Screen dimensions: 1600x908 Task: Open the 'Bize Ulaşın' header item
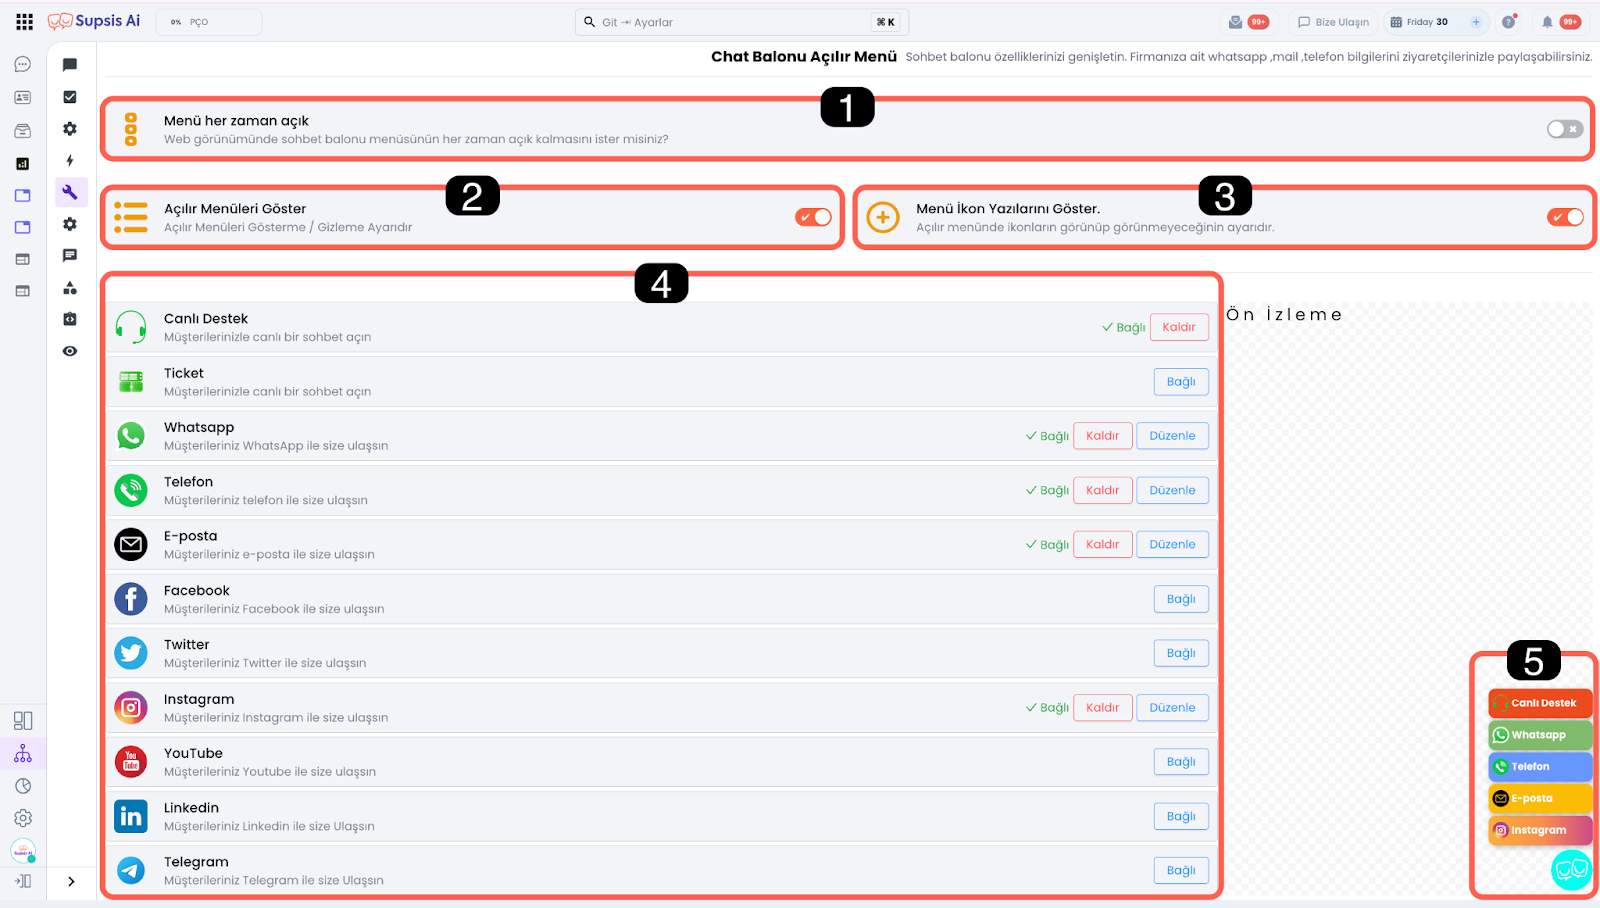[1333, 22]
